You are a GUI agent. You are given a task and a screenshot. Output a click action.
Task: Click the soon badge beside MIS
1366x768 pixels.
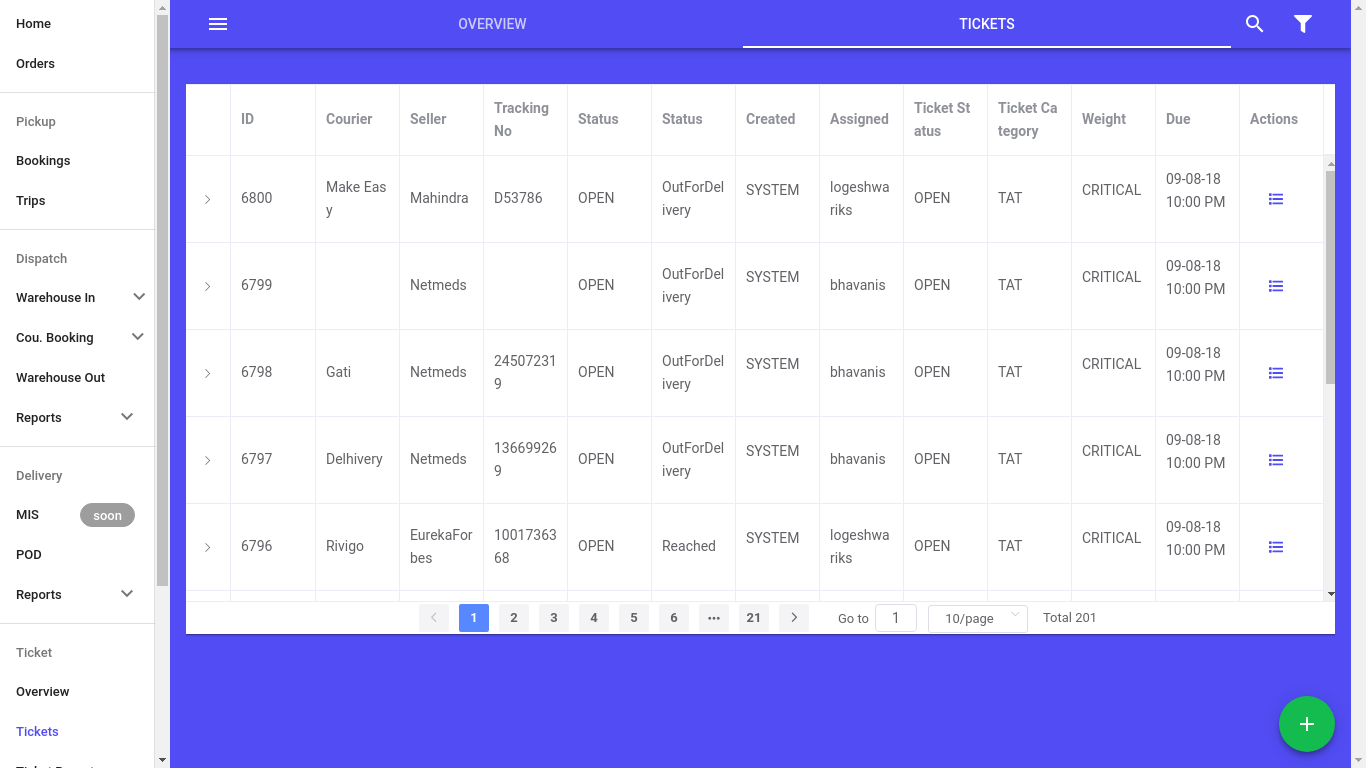[x=107, y=516]
